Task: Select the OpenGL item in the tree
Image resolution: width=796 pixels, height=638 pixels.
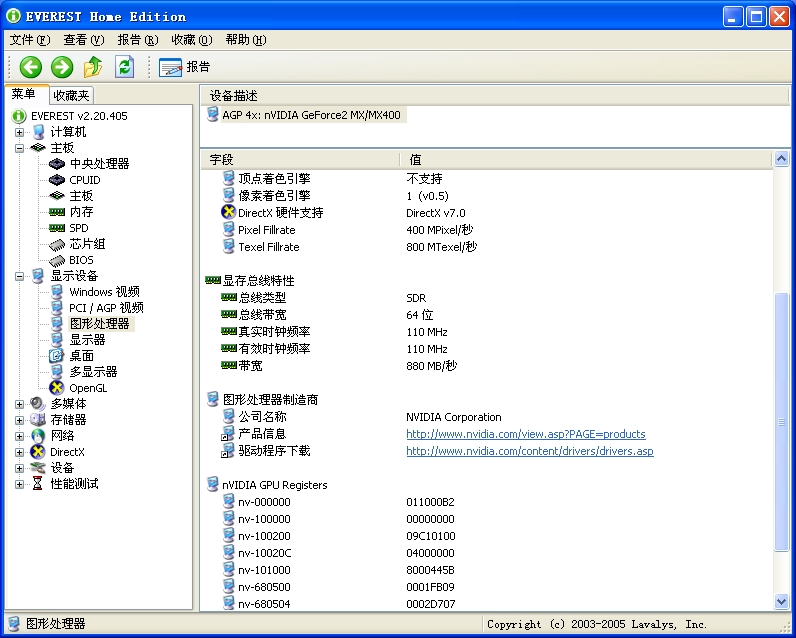Action: coord(87,388)
